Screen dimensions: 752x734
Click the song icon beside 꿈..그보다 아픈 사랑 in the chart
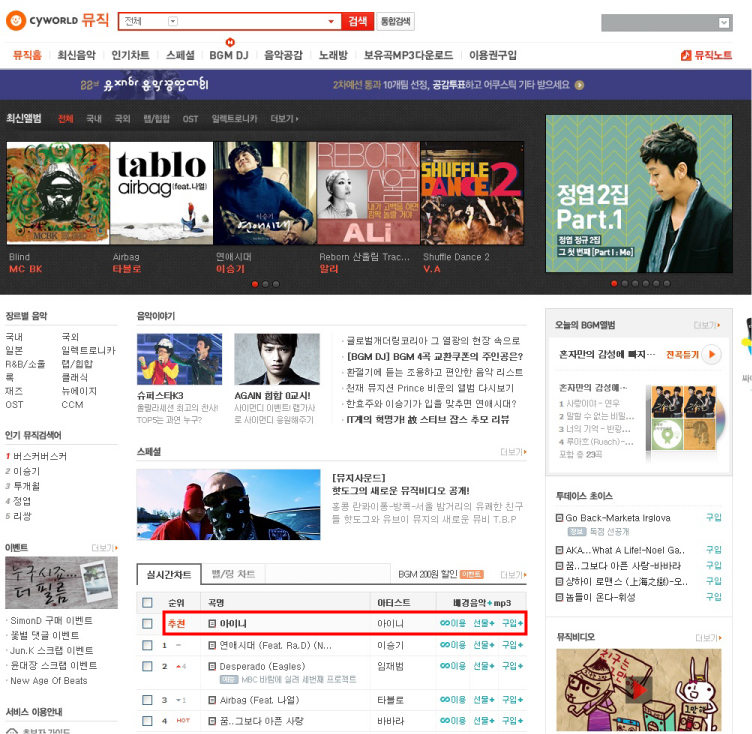click(212, 721)
